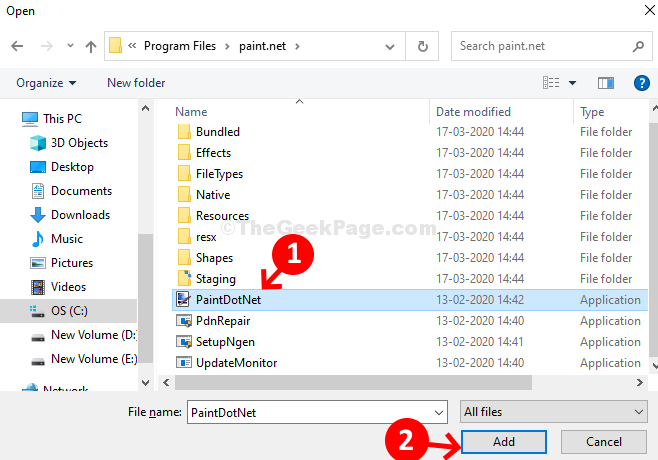Screen dimensions: 658x460
Task: Select the resx folder icon
Action: (184, 237)
